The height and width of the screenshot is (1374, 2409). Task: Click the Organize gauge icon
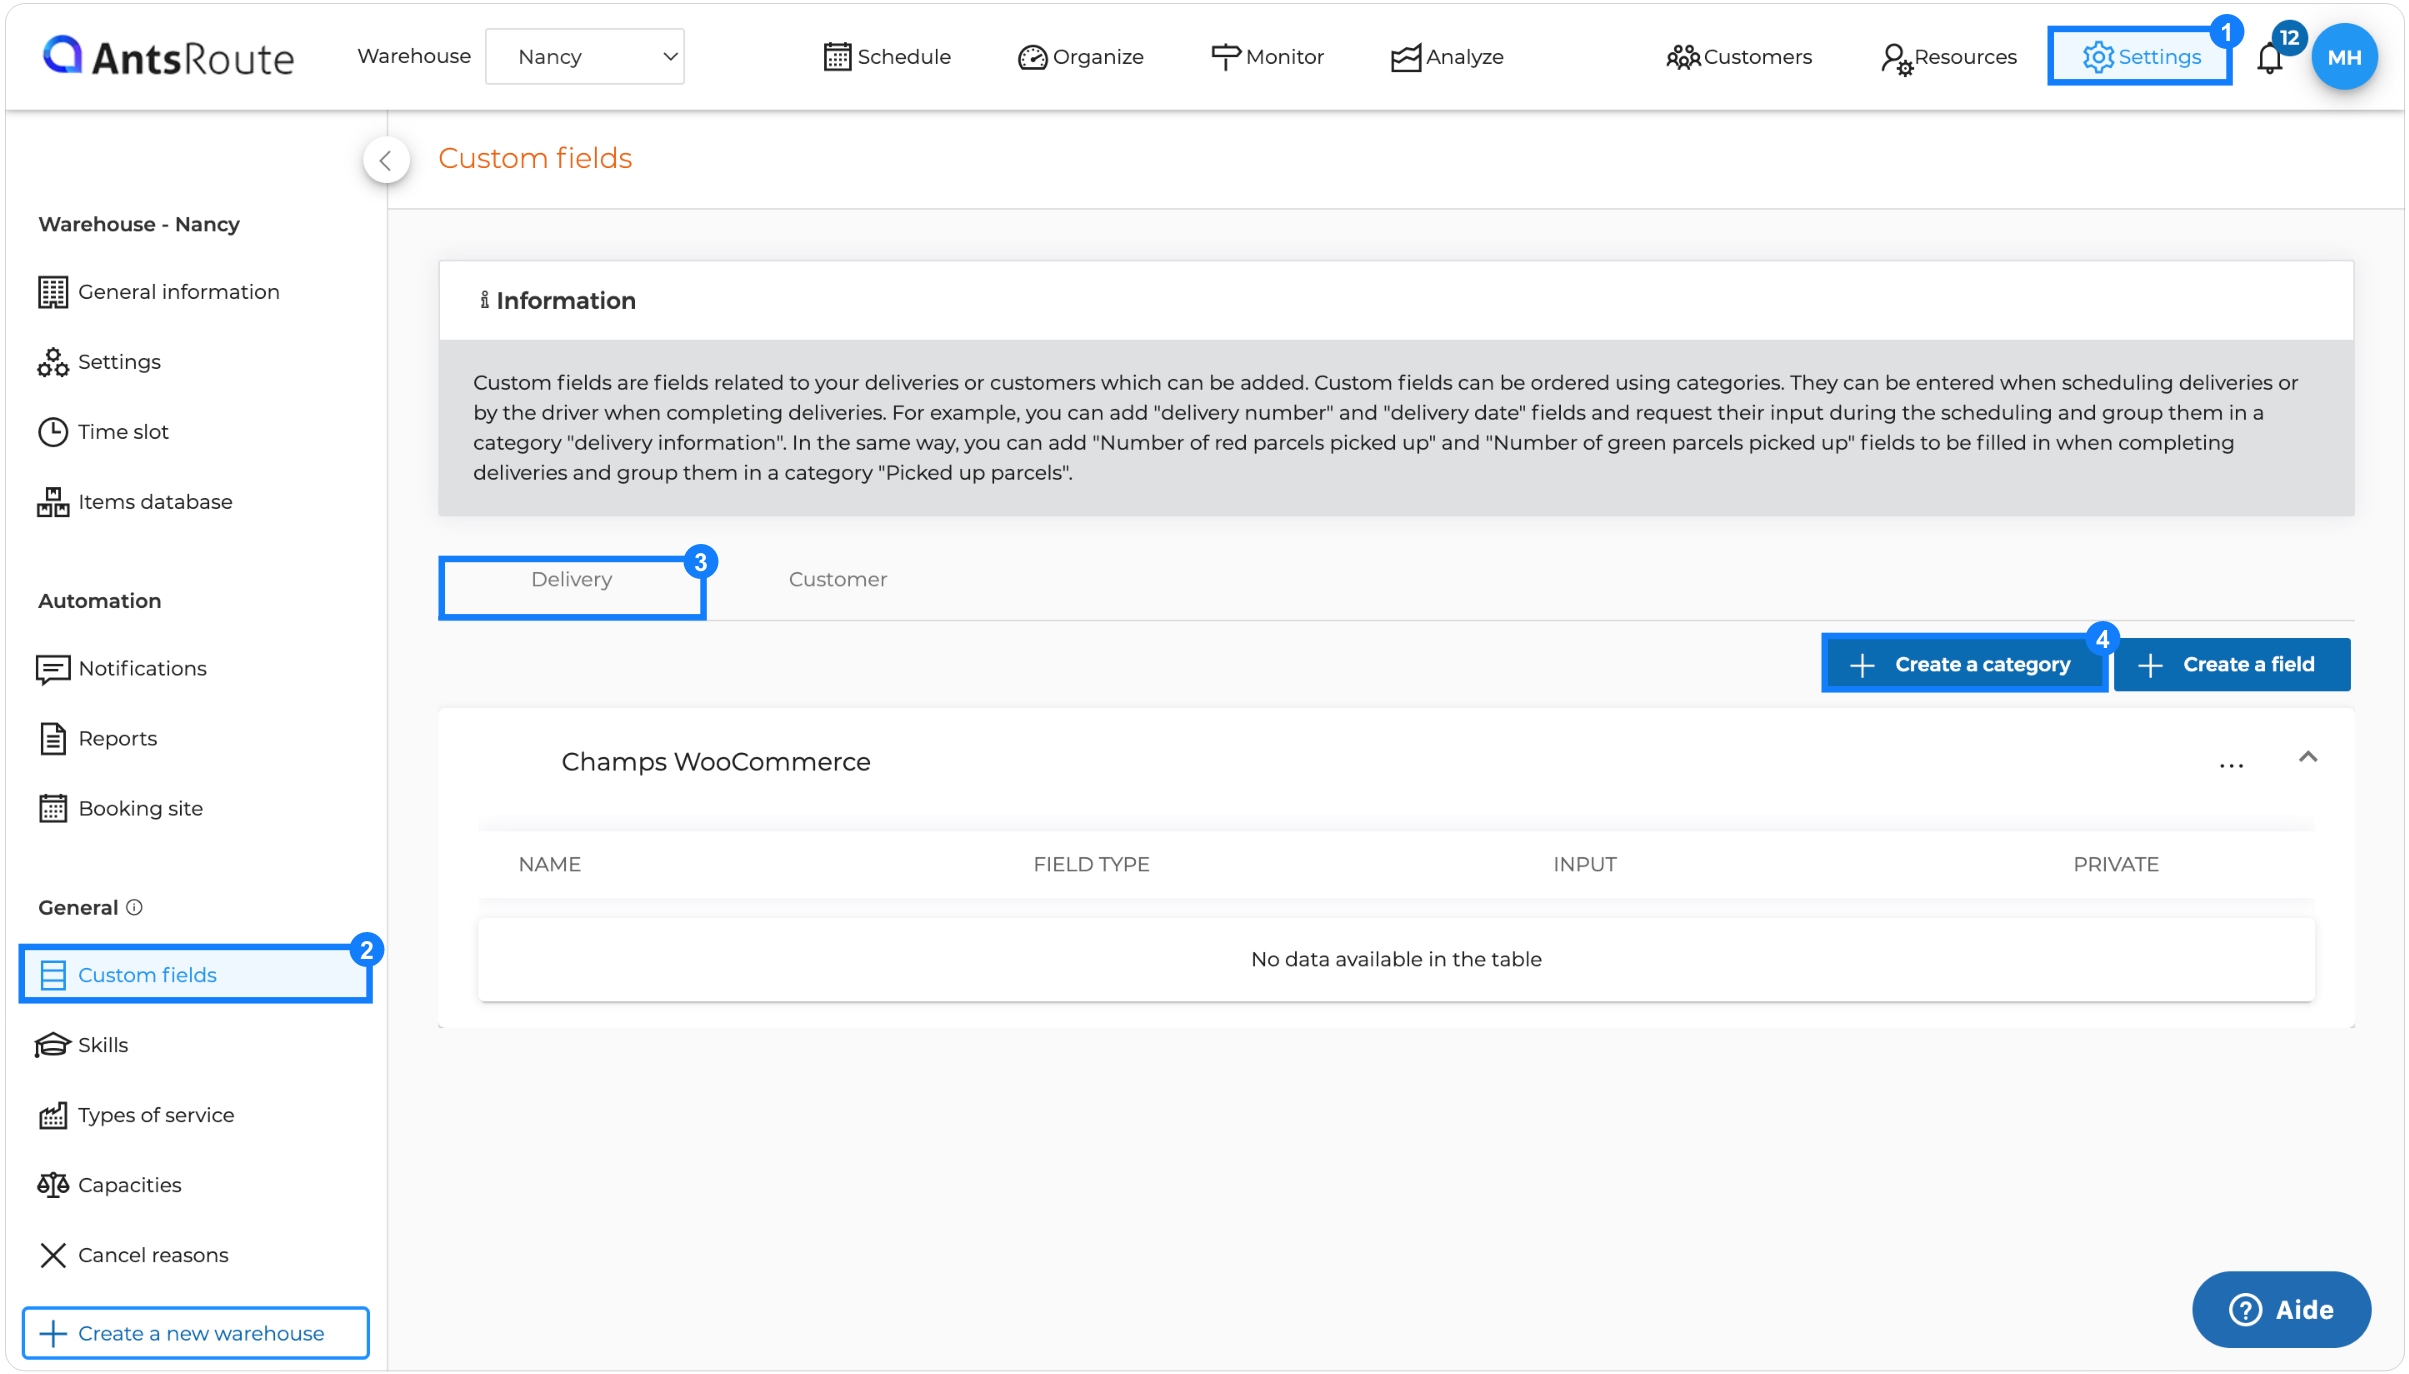point(1032,58)
